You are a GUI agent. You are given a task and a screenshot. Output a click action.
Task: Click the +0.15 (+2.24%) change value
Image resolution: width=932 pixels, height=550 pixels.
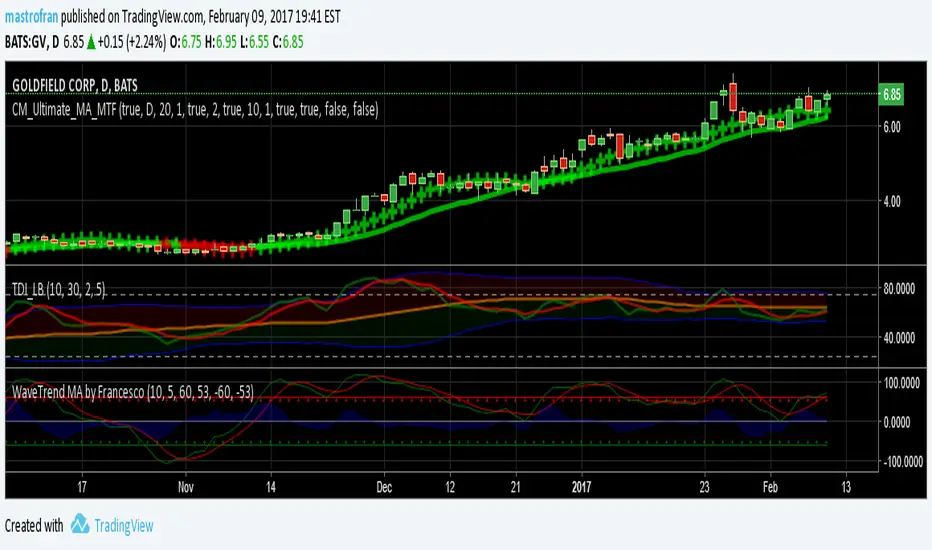pyautogui.click(x=132, y=42)
